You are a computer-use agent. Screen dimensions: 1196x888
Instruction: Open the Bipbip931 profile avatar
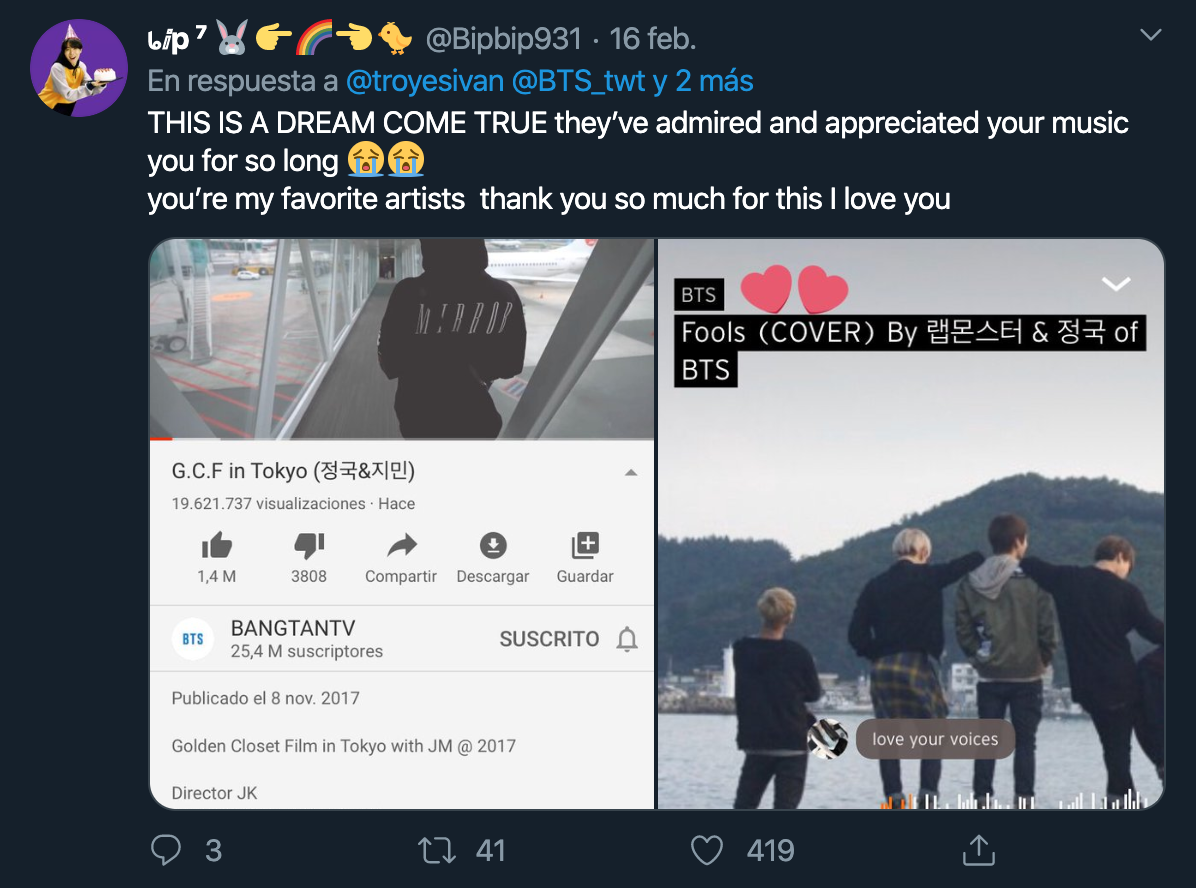click(79, 68)
